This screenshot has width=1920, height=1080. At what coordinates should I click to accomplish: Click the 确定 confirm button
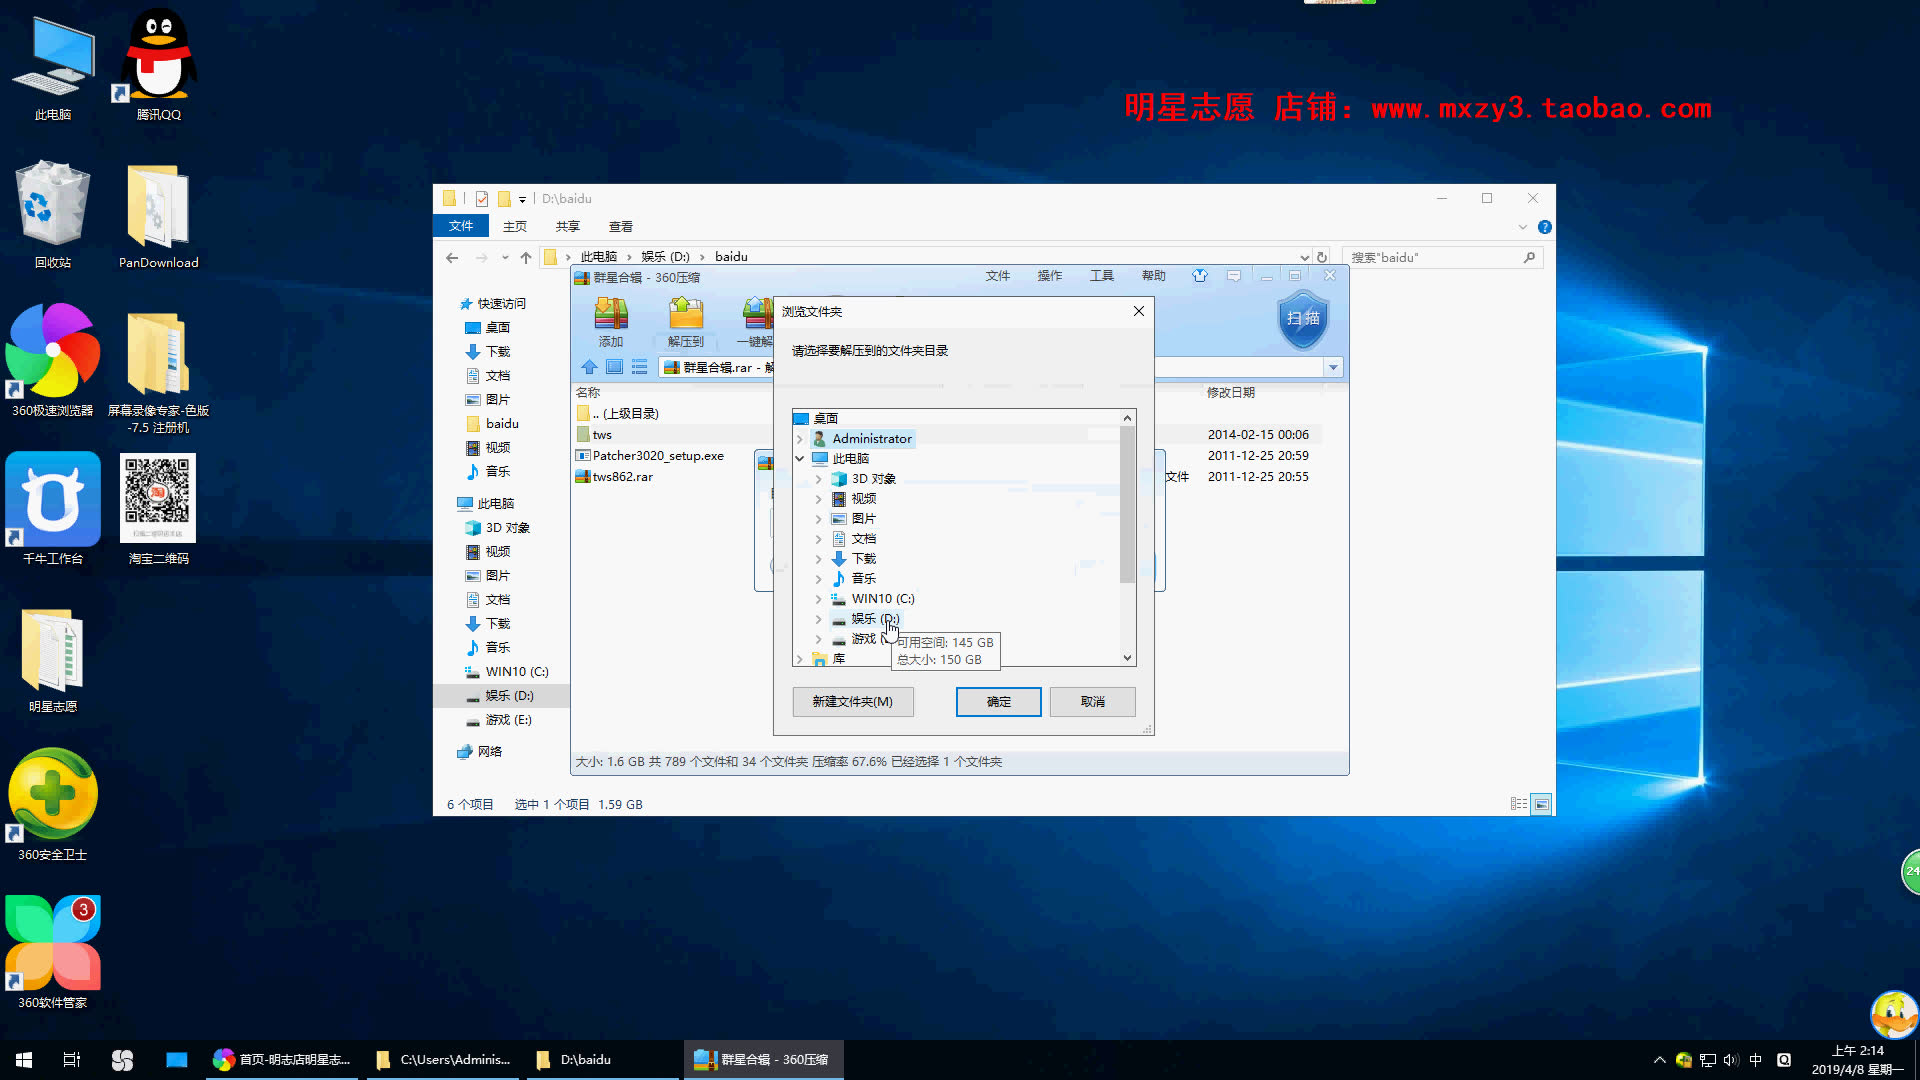998,700
